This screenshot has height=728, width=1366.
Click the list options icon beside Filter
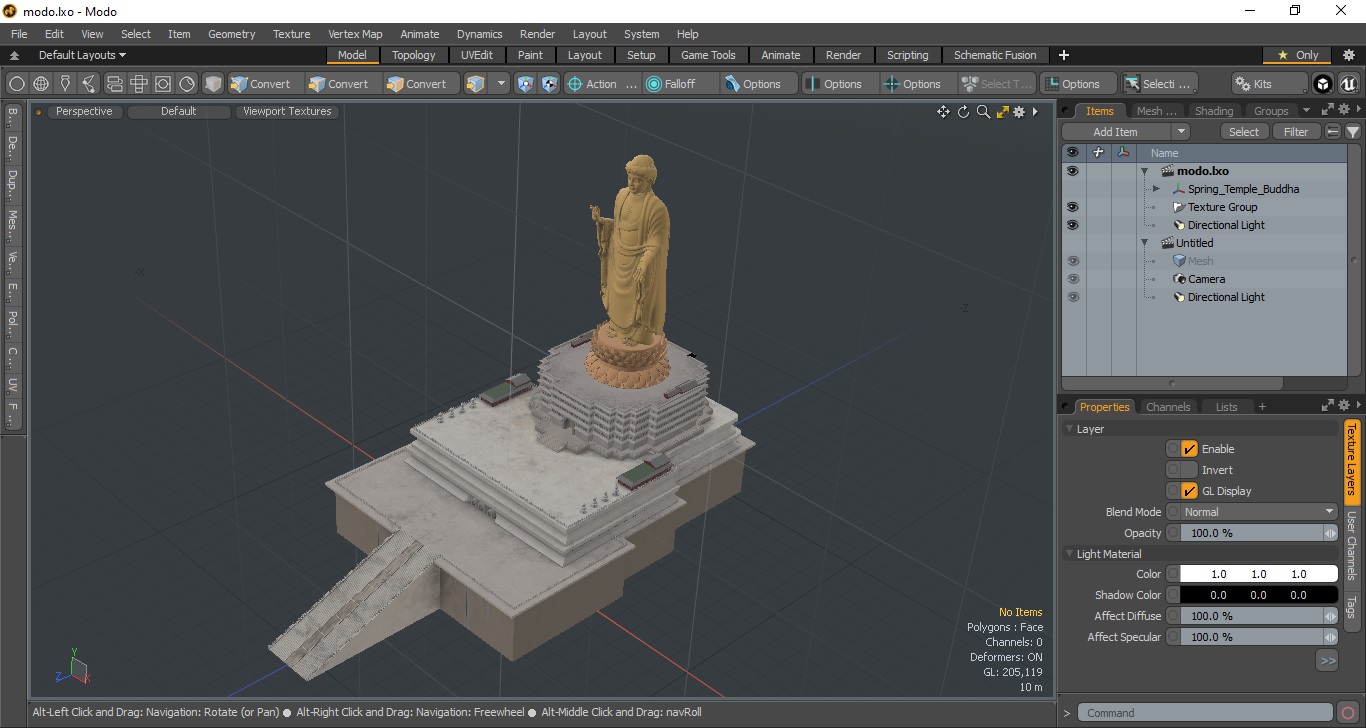[1333, 132]
